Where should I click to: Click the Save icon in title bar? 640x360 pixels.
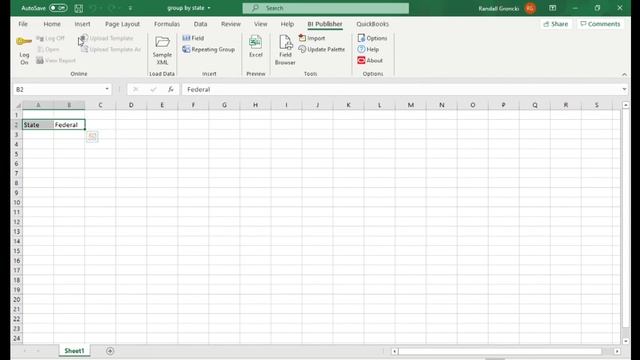79,8
